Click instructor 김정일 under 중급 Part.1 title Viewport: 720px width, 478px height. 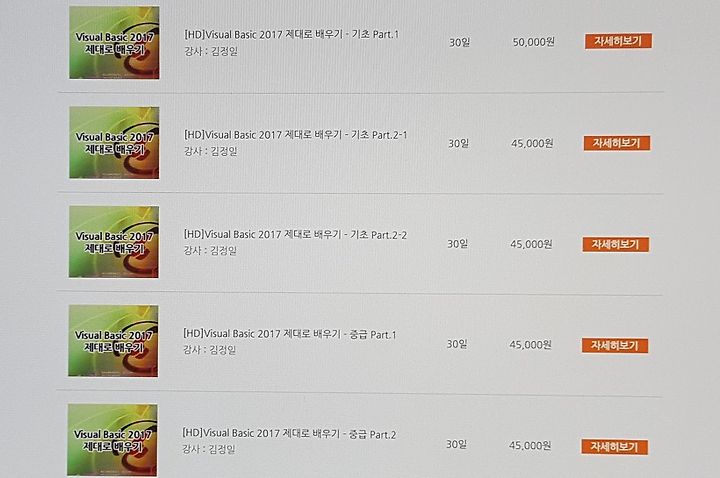coord(209,350)
